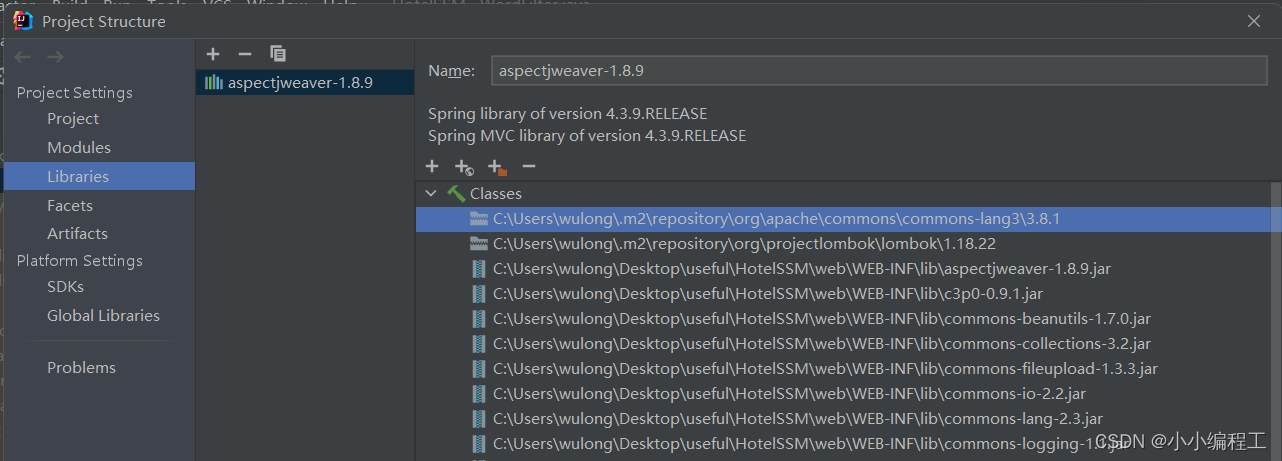
Task: Click the Spring MVC library version text
Action: pyautogui.click(x=587, y=135)
